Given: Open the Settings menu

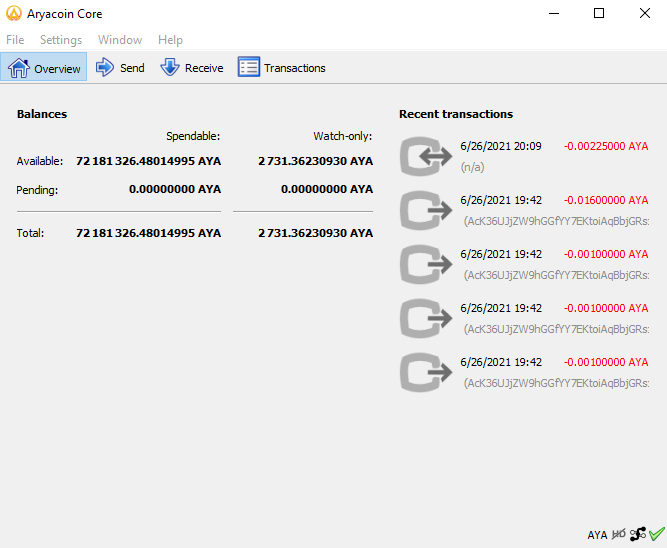Looking at the screenshot, I should 61,40.
